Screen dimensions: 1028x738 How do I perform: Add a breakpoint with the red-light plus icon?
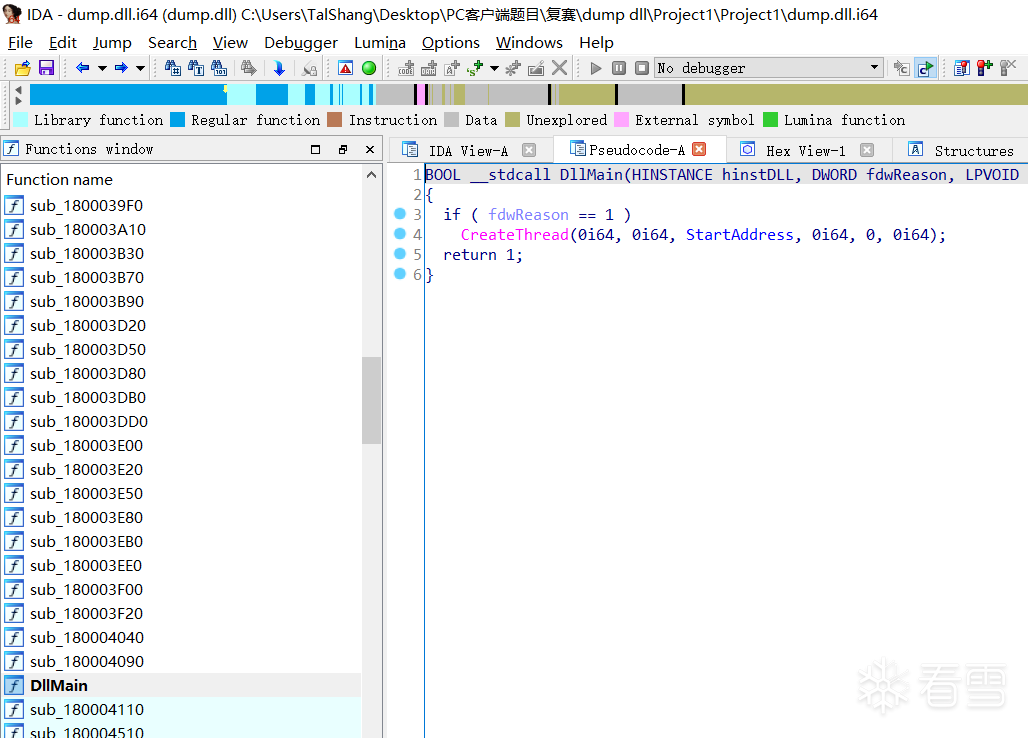pos(985,68)
